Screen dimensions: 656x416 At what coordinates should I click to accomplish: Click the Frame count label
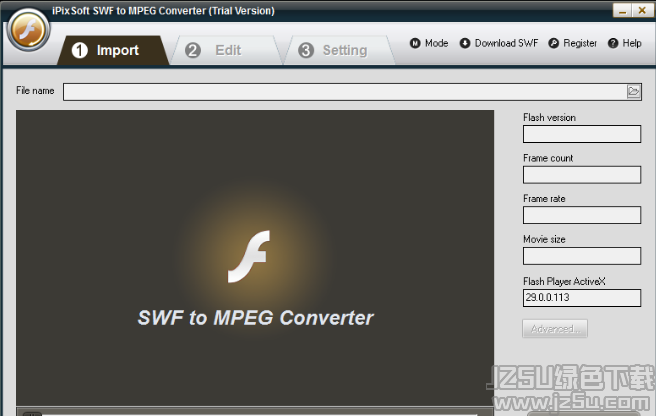tap(548, 158)
